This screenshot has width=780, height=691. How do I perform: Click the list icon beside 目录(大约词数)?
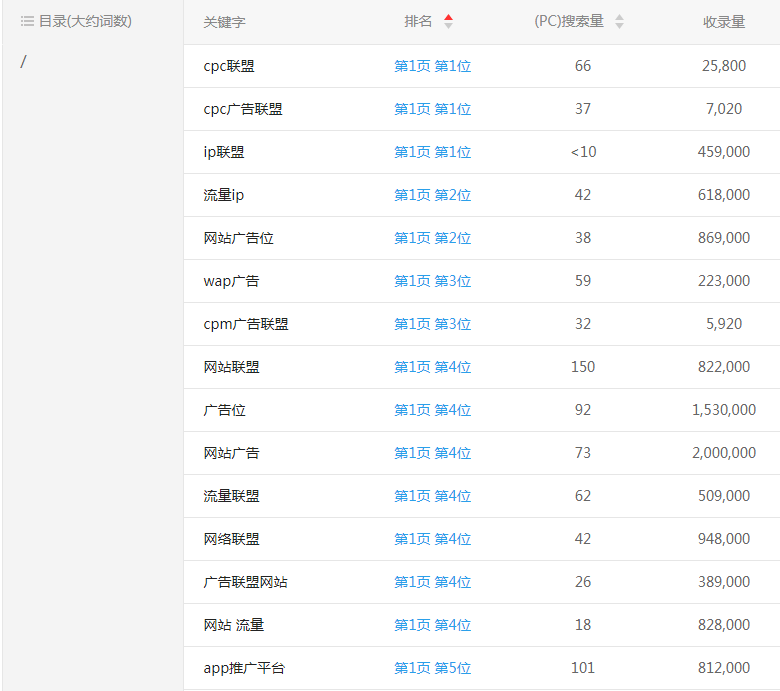pos(27,21)
